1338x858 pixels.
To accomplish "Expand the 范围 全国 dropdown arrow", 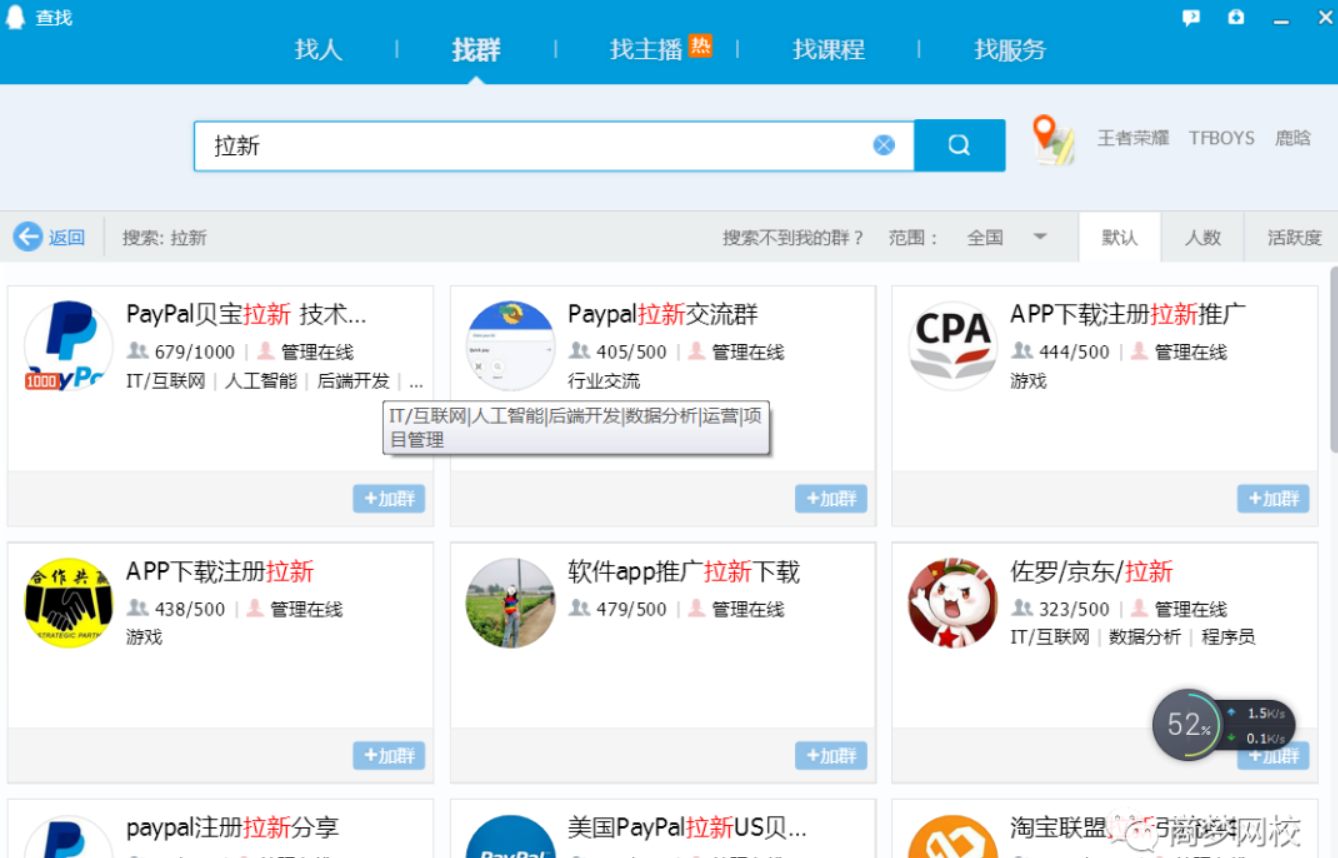I will pyautogui.click(x=1040, y=237).
